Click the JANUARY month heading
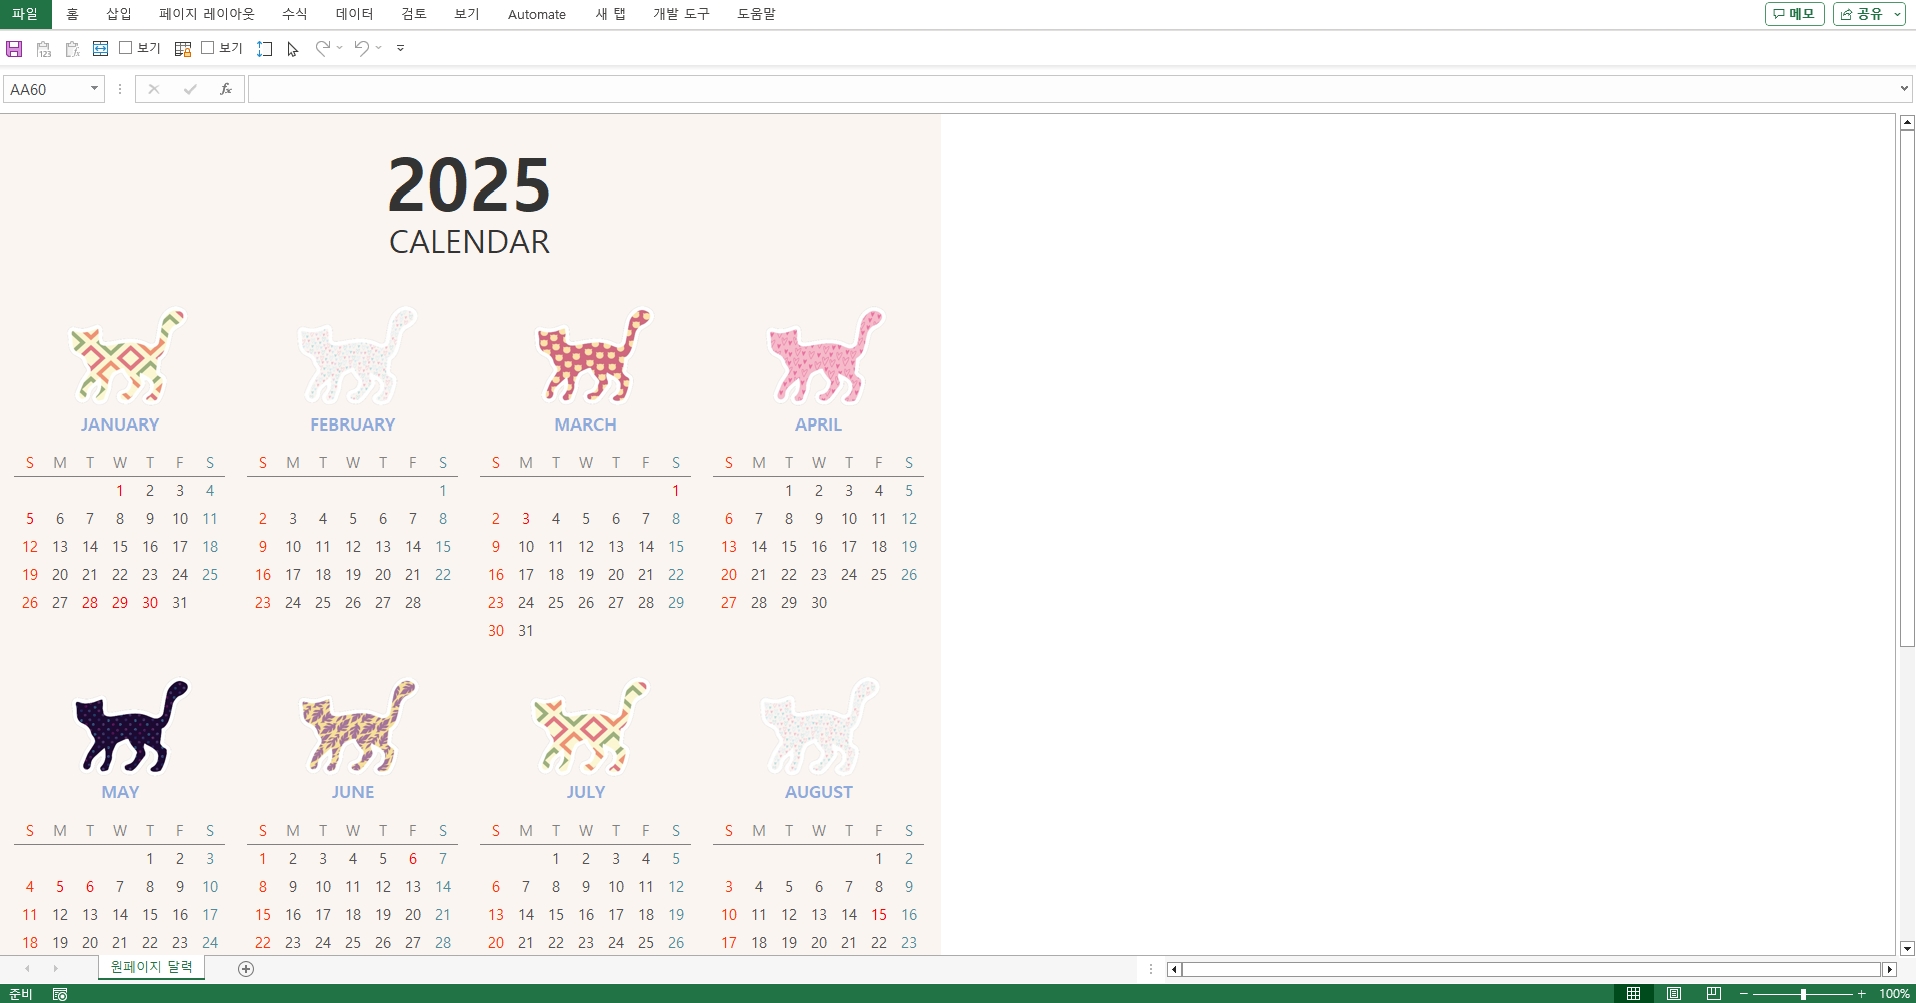1916x1003 pixels. (120, 425)
